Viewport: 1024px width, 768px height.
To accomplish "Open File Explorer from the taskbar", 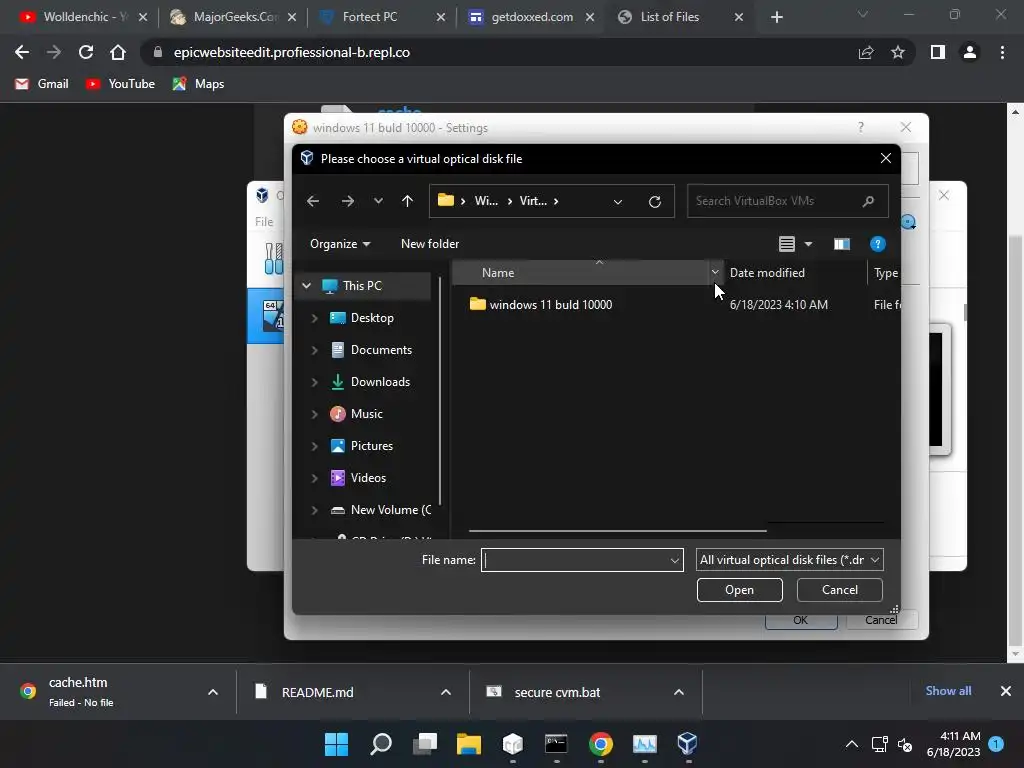I will [x=468, y=744].
